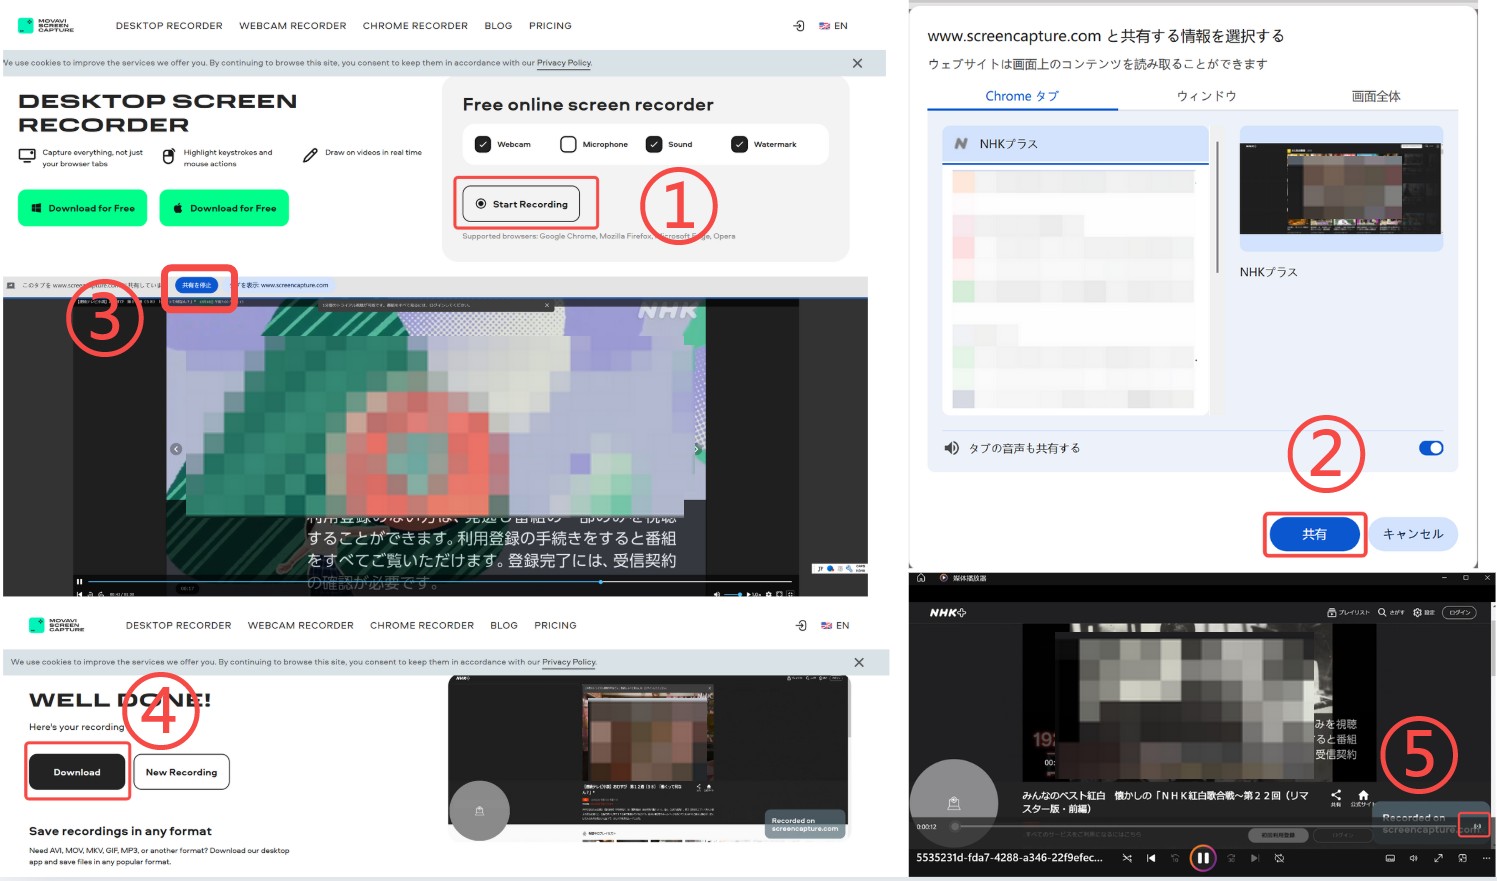The image size is (1497, 881).
Task: Click login icon on Desktop Screen Recorder page
Action: (799, 26)
